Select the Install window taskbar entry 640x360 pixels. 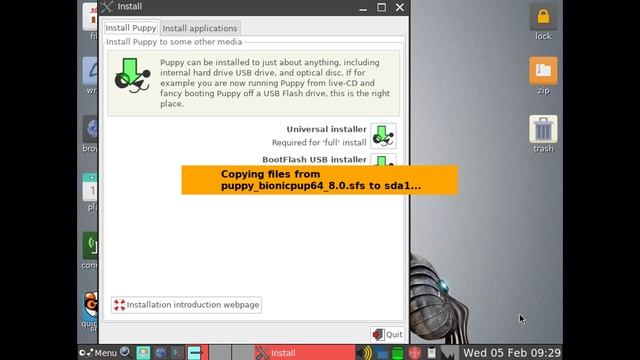tap(304, 353)
